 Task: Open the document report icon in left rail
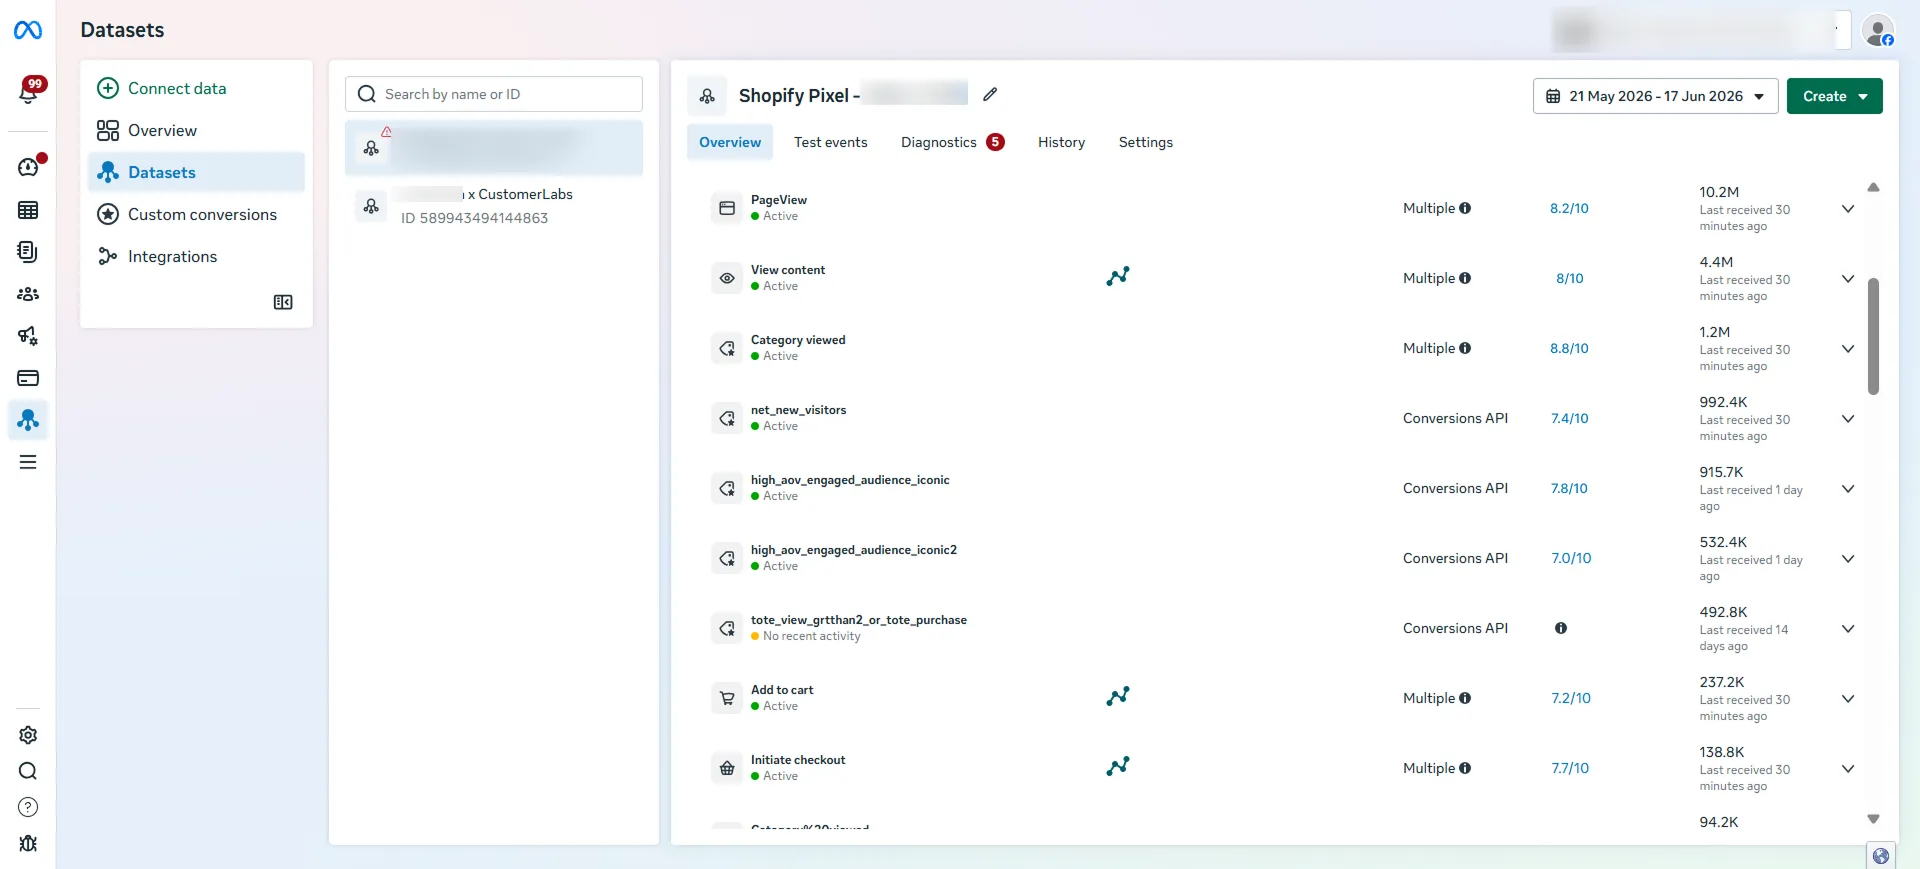tap(28, 252)
